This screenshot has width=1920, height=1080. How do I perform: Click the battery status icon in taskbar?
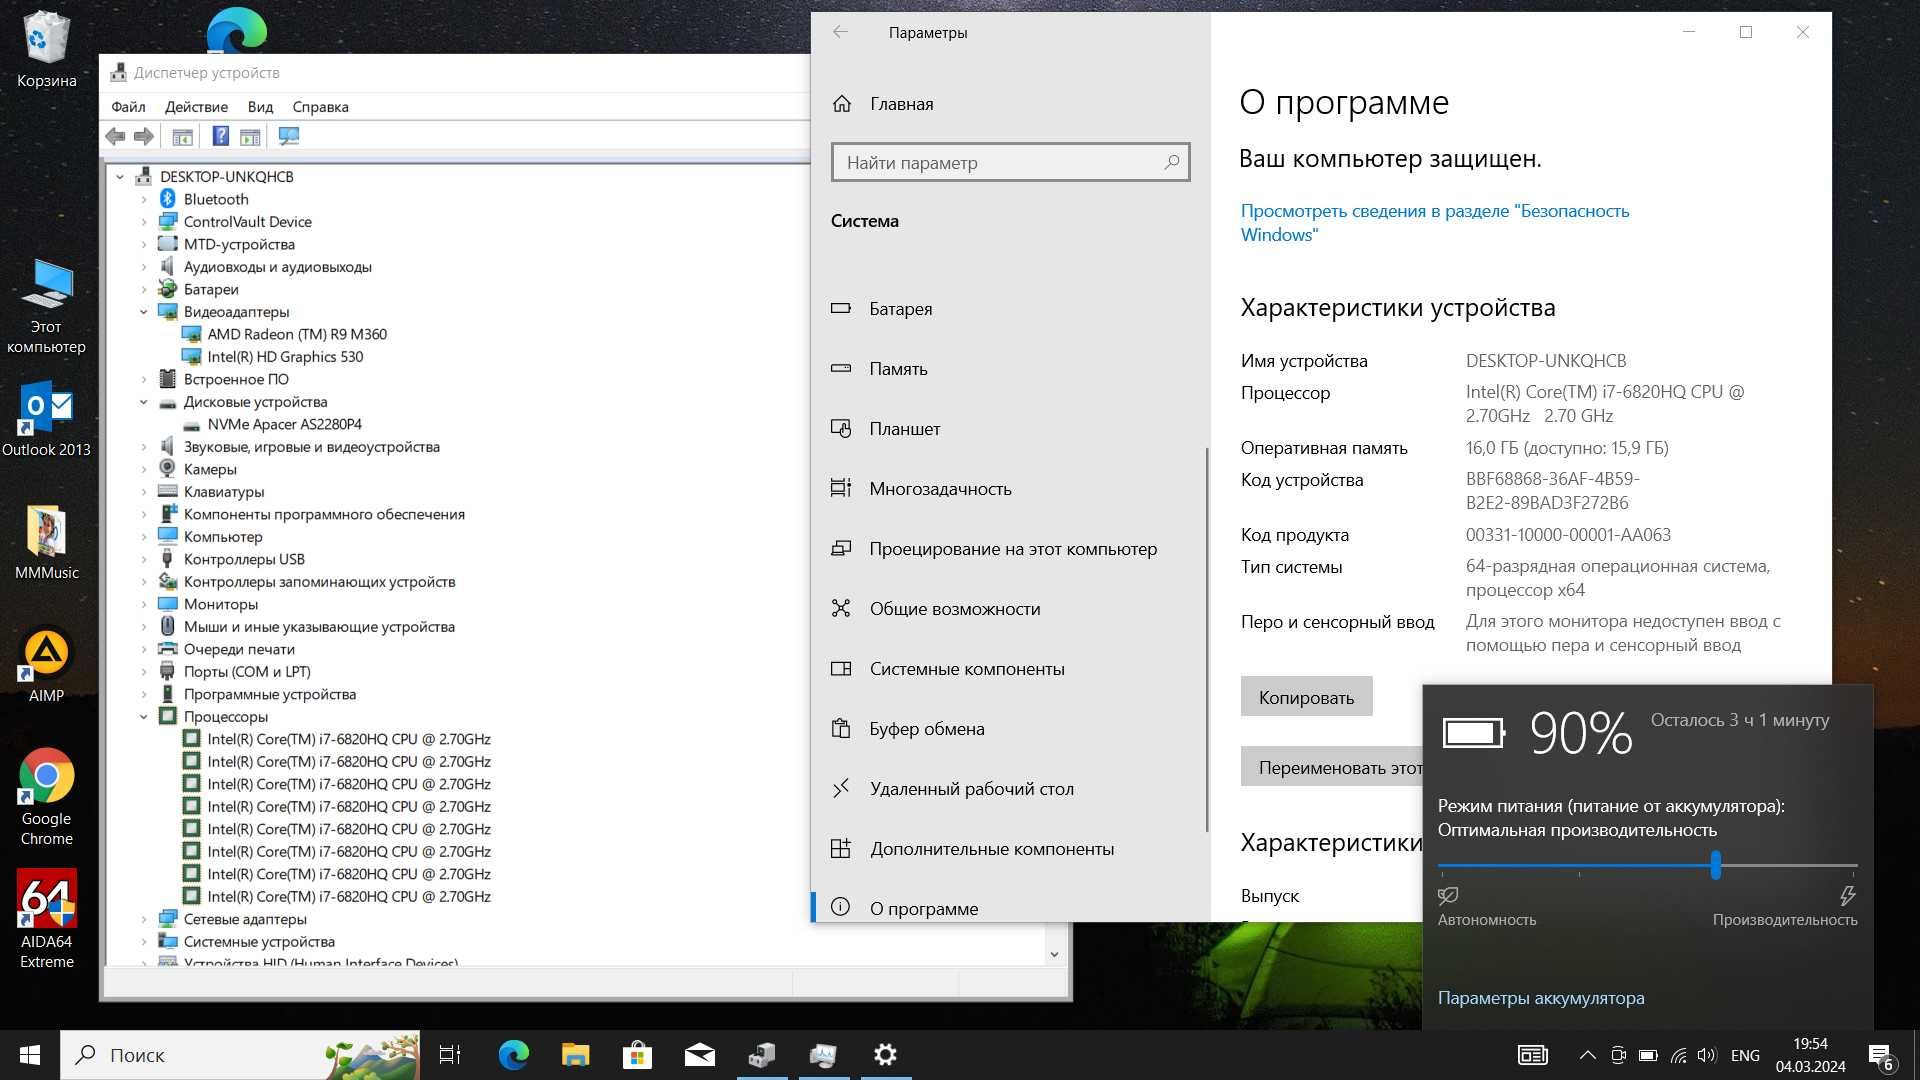1650,1055
